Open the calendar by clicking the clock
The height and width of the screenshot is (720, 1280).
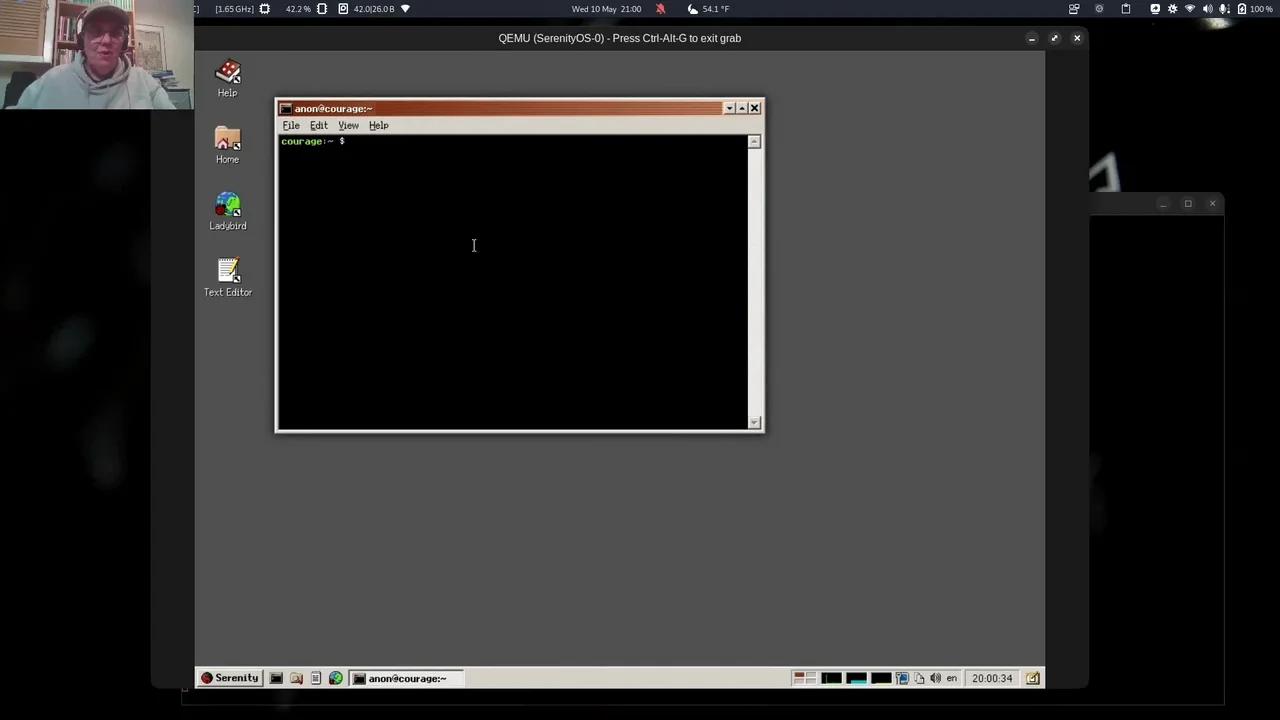pyautogui.click(x=992, y=678)
